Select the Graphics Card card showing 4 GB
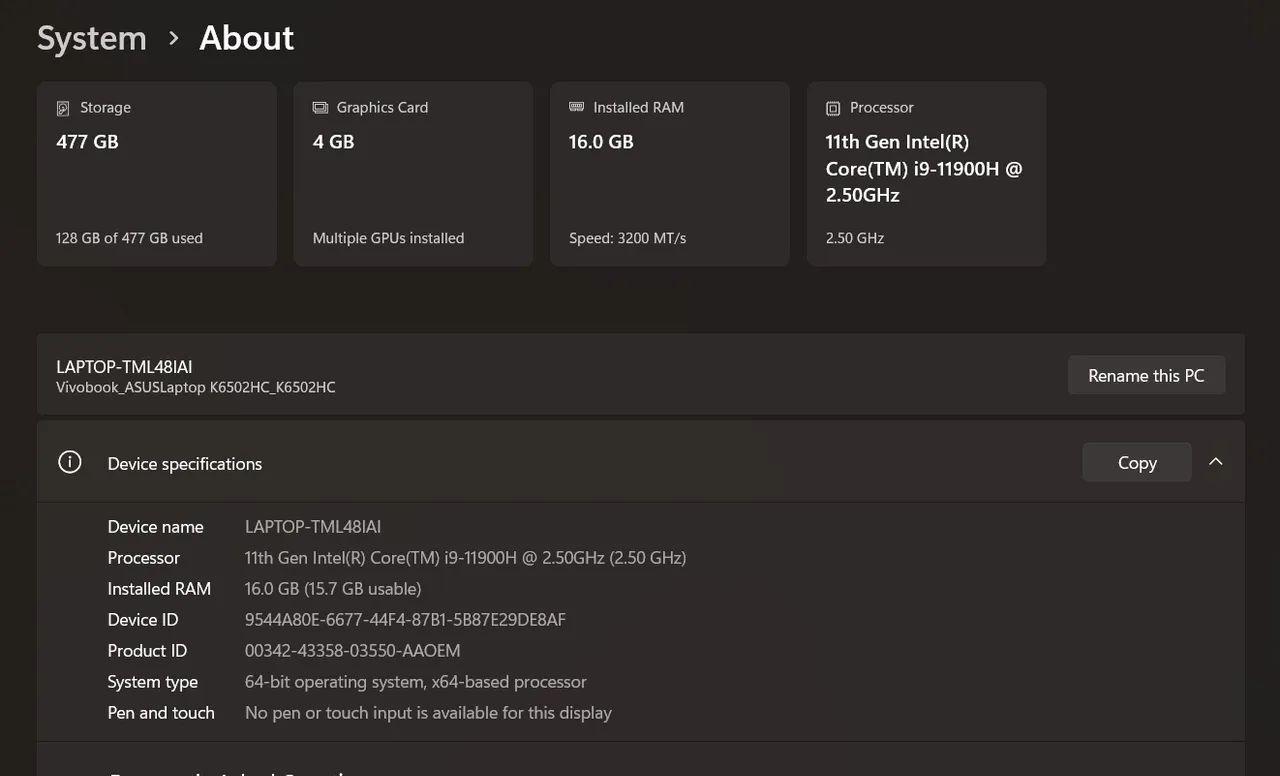Viewport: 1280px width, 776px height. point(413,173)
